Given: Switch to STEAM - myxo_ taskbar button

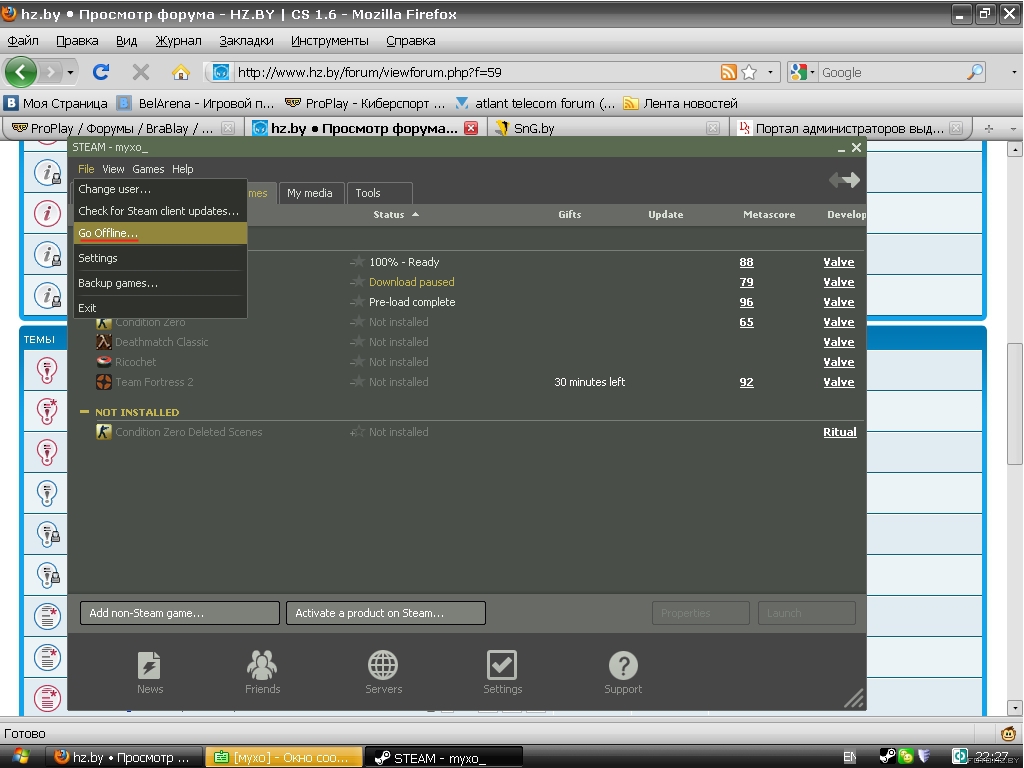Looking at the screenshot, I should pos(443,757).
